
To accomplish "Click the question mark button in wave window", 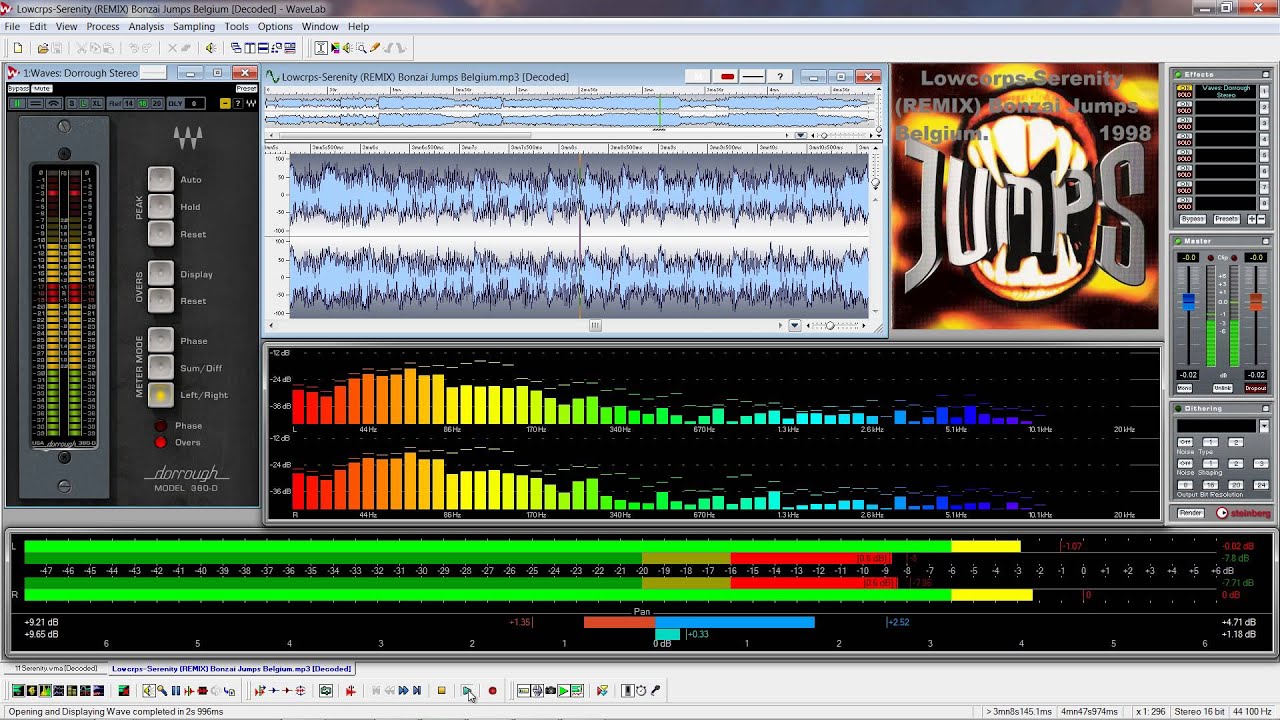I will tap(780, 76).
